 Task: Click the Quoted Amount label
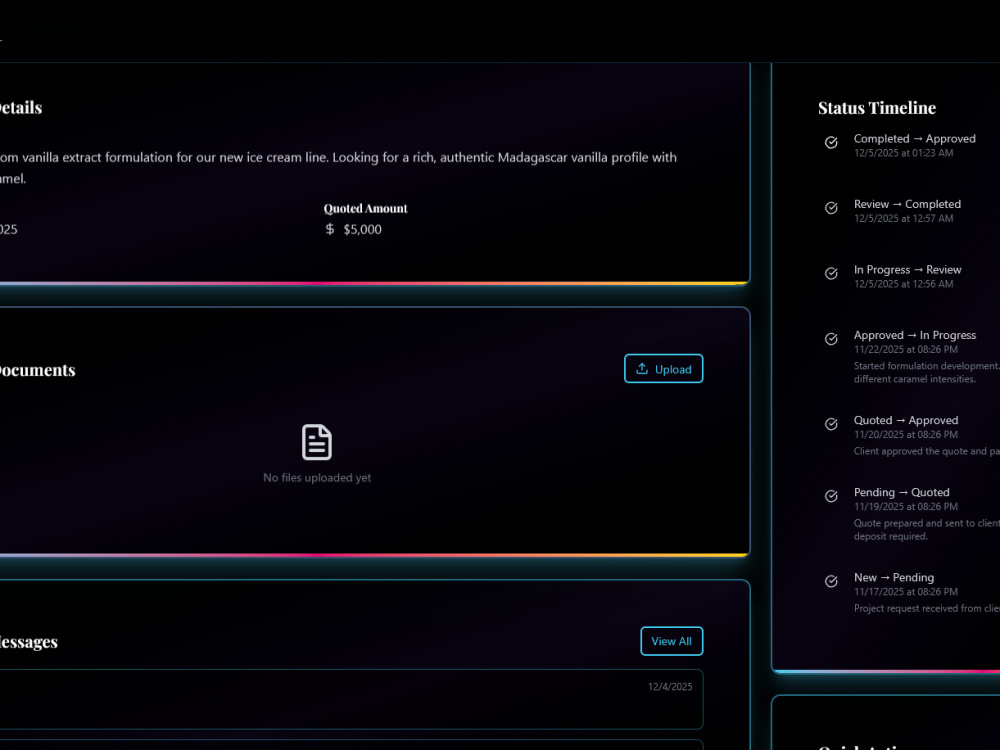[365, 209]
